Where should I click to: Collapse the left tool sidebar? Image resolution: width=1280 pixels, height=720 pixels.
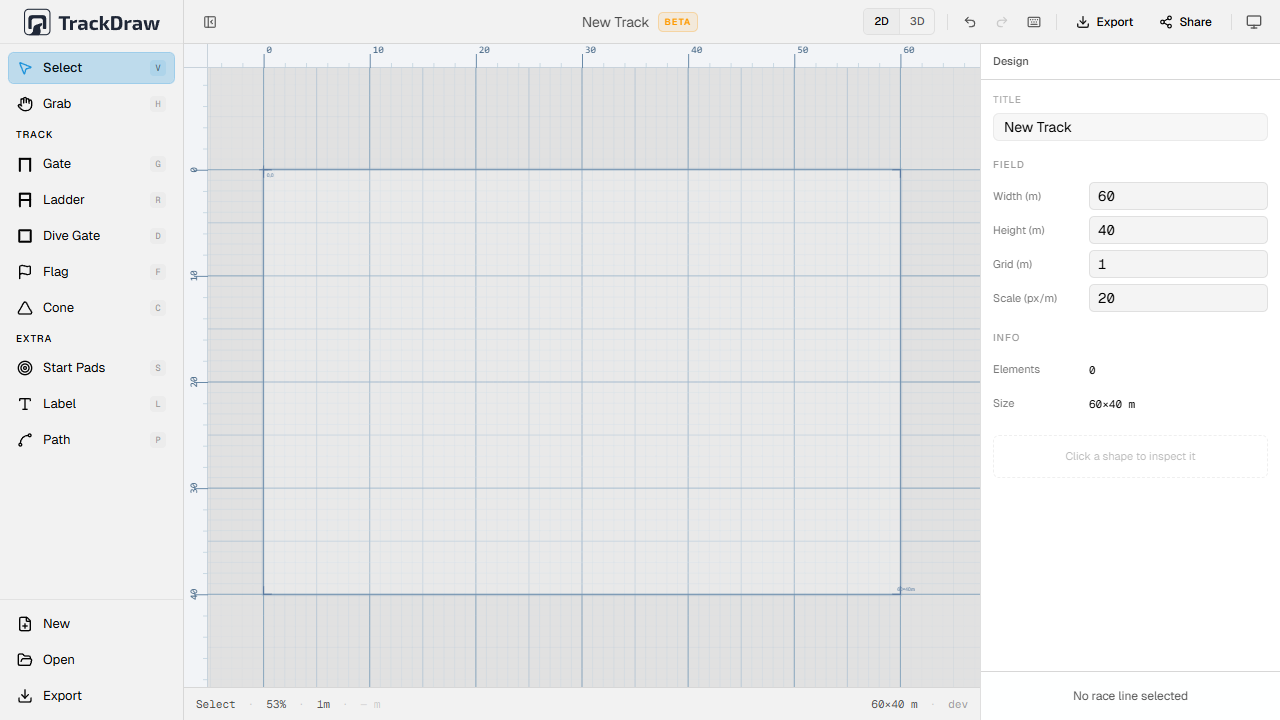click(x=210, y=21)
